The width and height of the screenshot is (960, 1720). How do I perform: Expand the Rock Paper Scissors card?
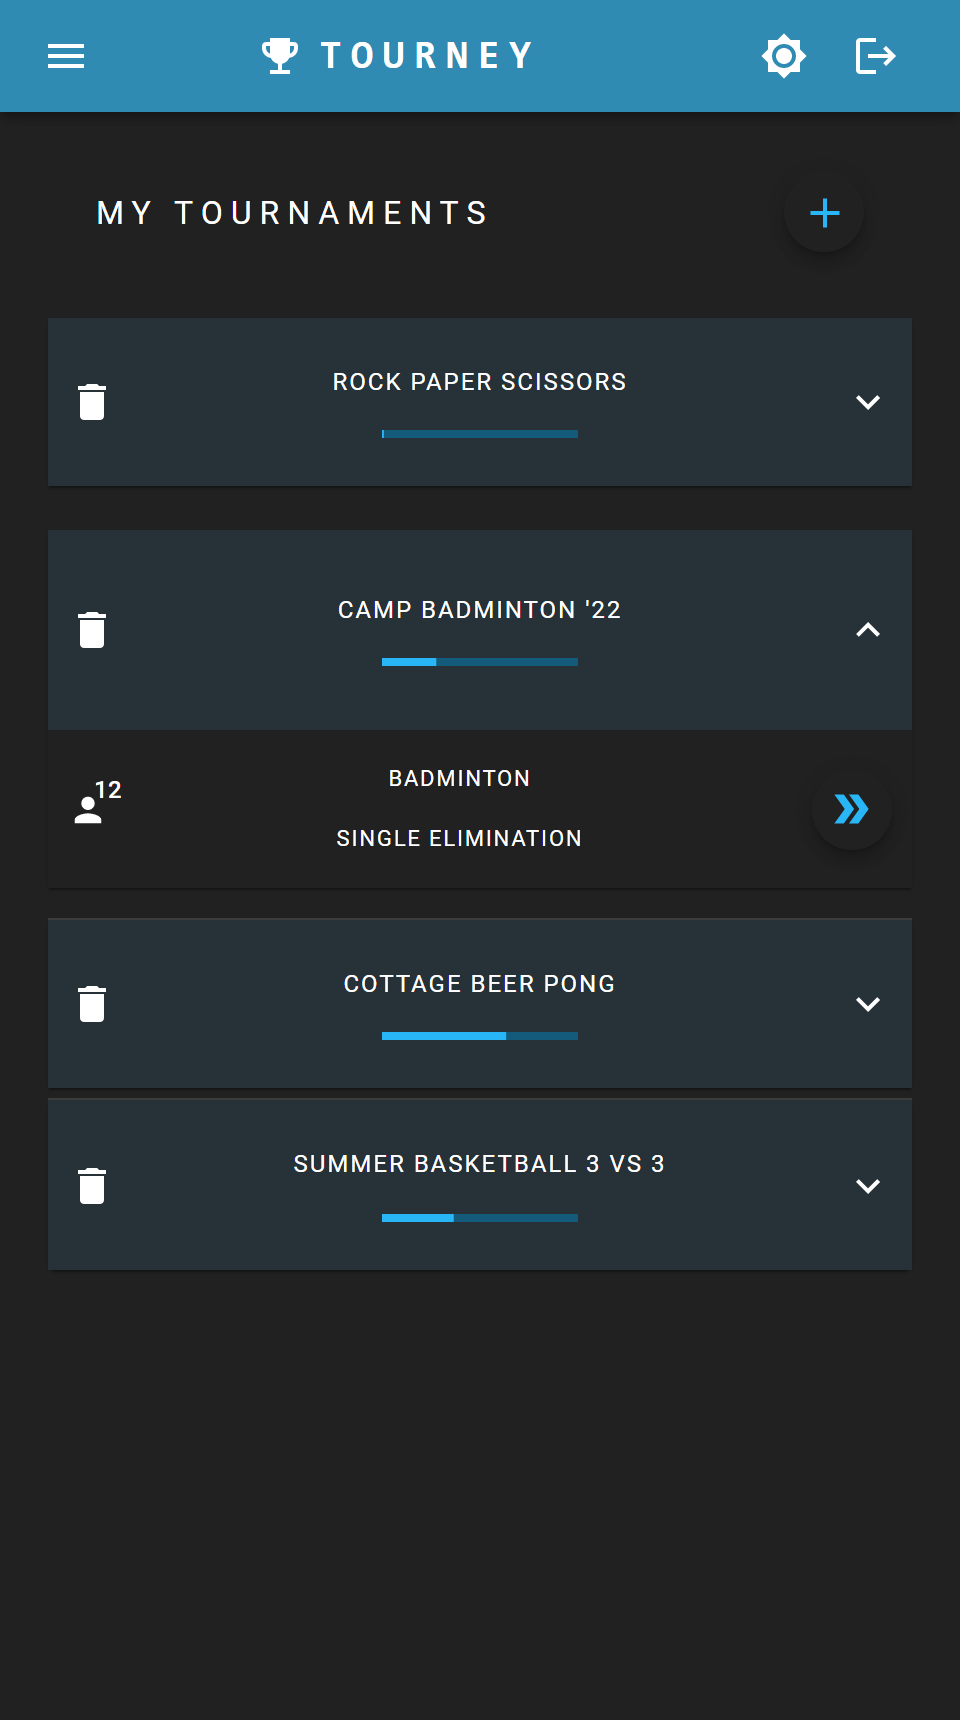[x=868, y=402]
